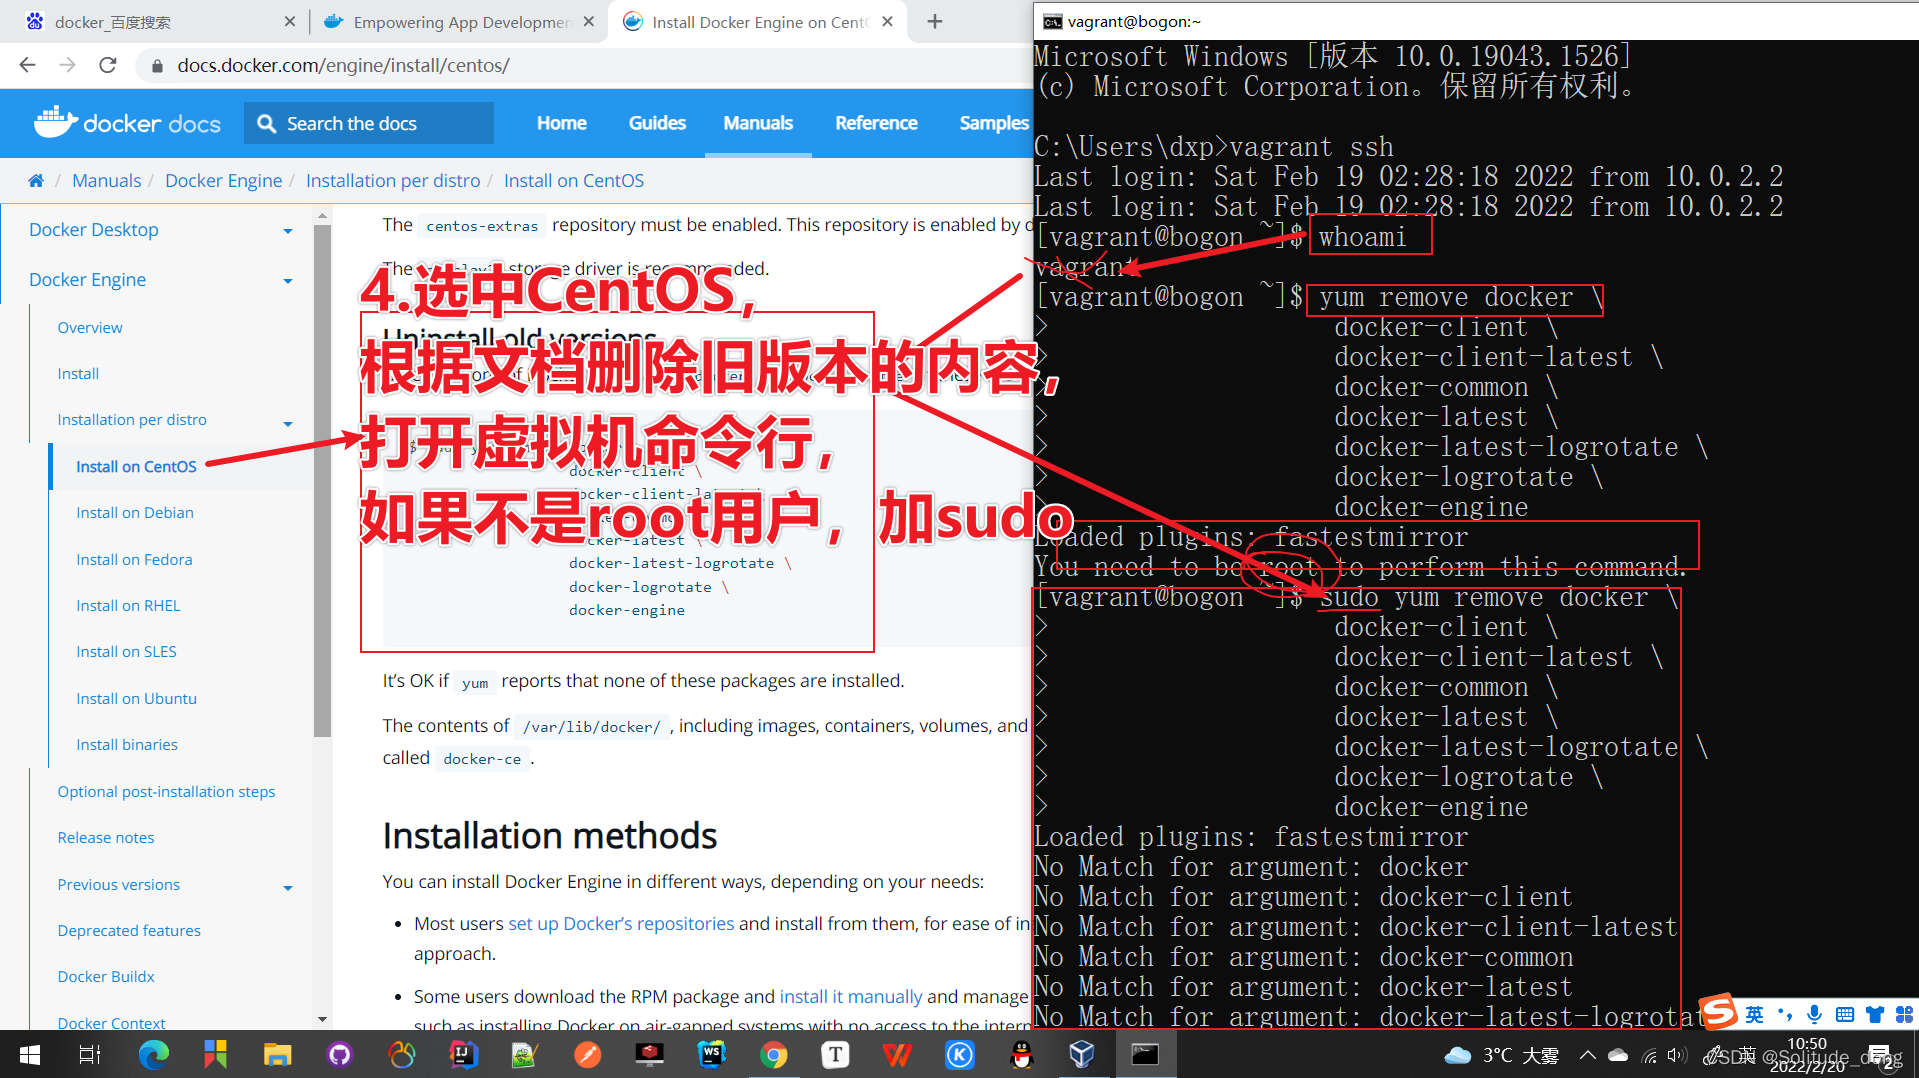Open the Notepad++ taskbar icon

point(525,1054)
